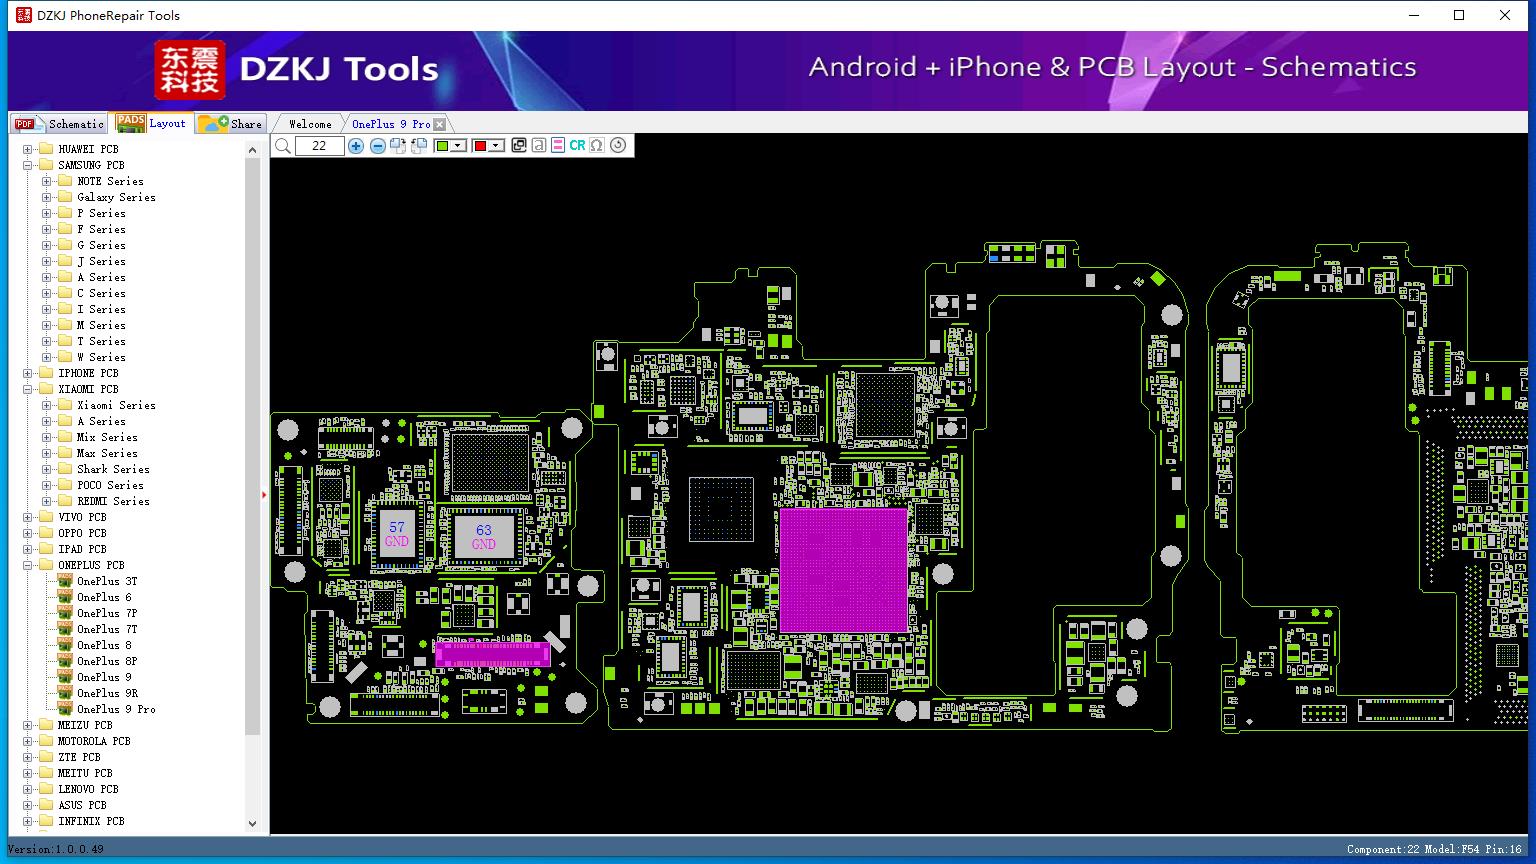Viewport: 1536px width, 864px height.
Task: Click the pink horizontal bars icon
Action: tap(558, 146)
